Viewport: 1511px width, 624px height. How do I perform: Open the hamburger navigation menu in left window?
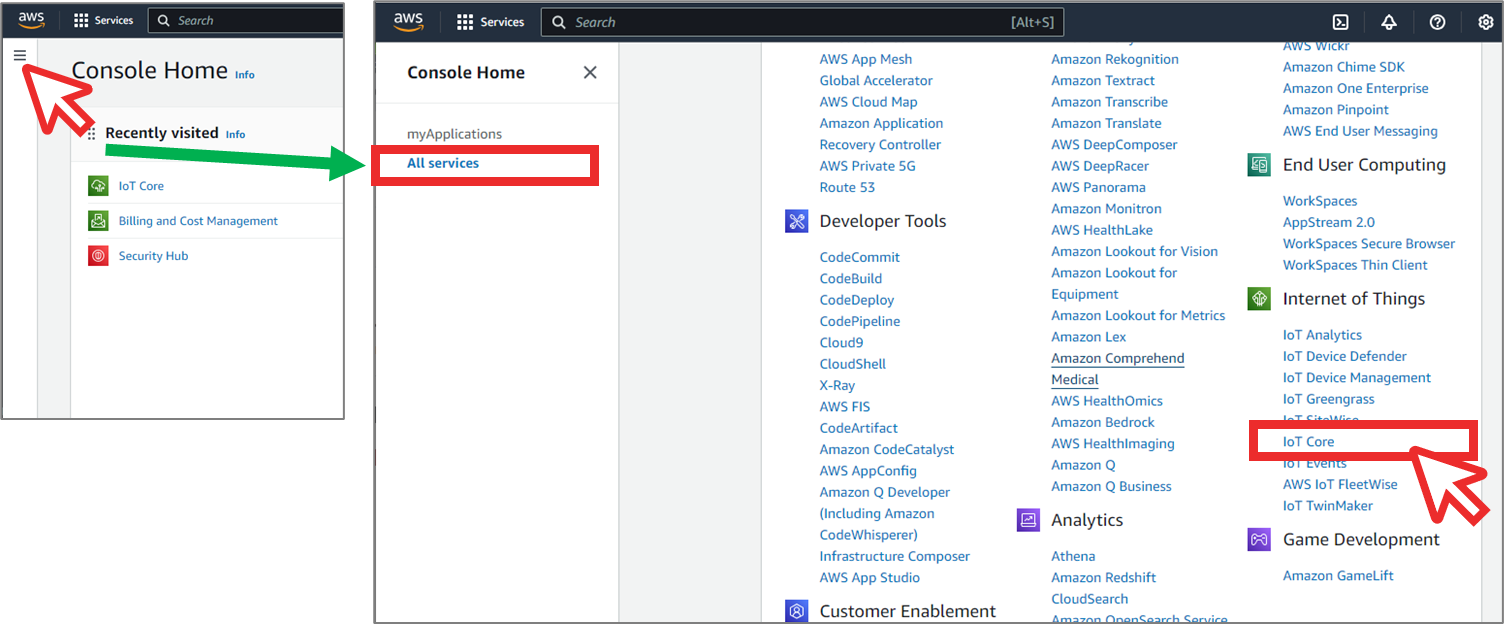pos(20,55)
